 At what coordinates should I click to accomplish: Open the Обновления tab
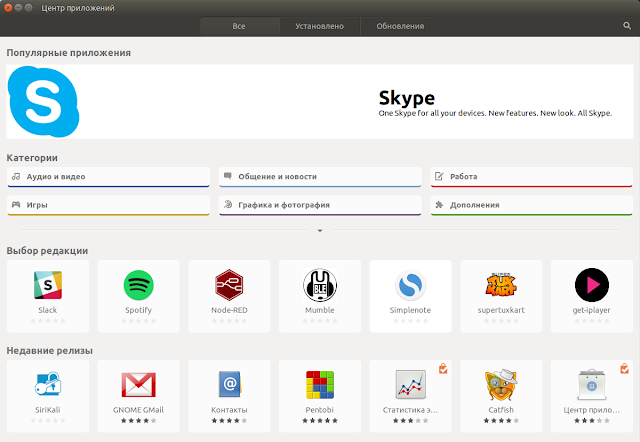[x=400, y=26]
